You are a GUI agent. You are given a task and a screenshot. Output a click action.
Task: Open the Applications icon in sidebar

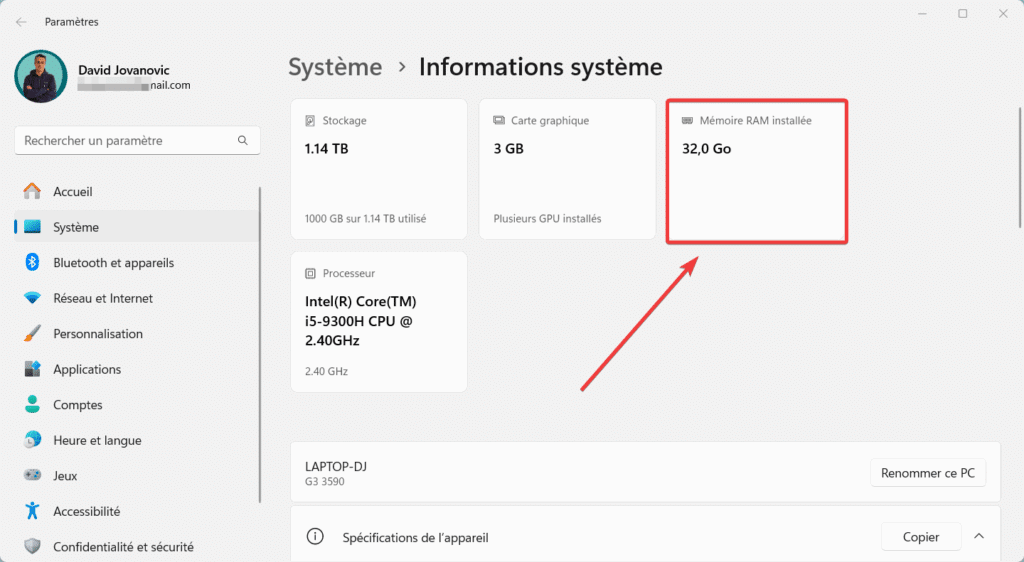click(x=33, y=369)
